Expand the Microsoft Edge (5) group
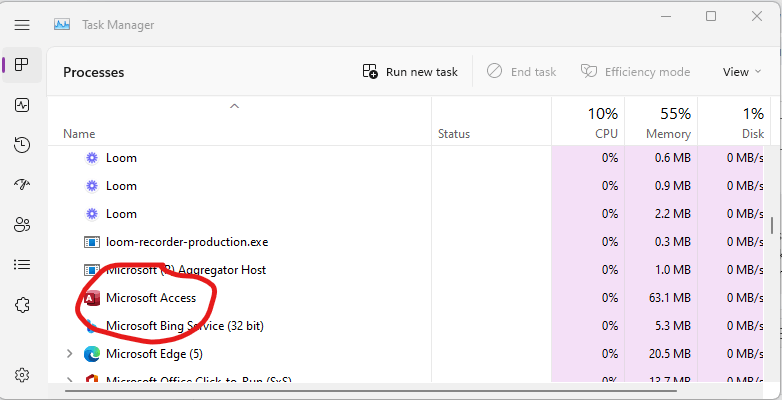This screenshot has height=400, width=782. tap(70, 354)
